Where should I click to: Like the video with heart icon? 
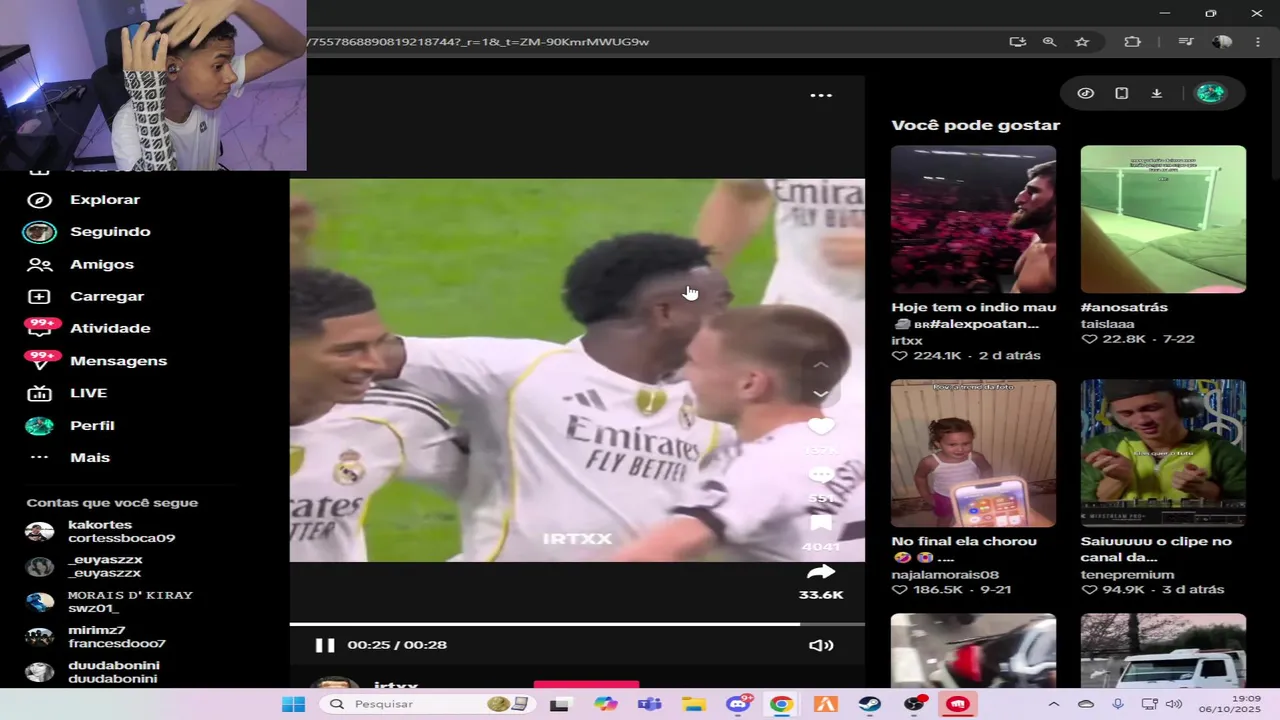821,427
